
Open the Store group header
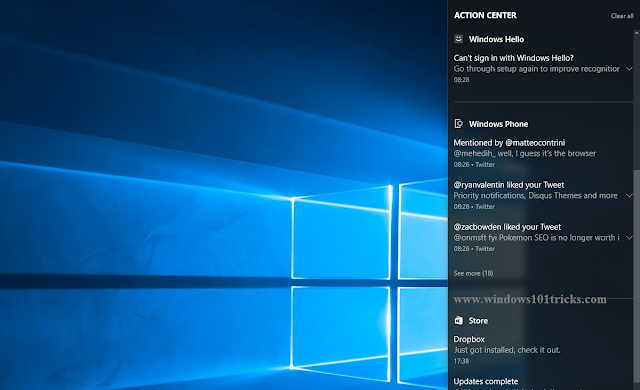pyautogui.click(x=478, y=321)
